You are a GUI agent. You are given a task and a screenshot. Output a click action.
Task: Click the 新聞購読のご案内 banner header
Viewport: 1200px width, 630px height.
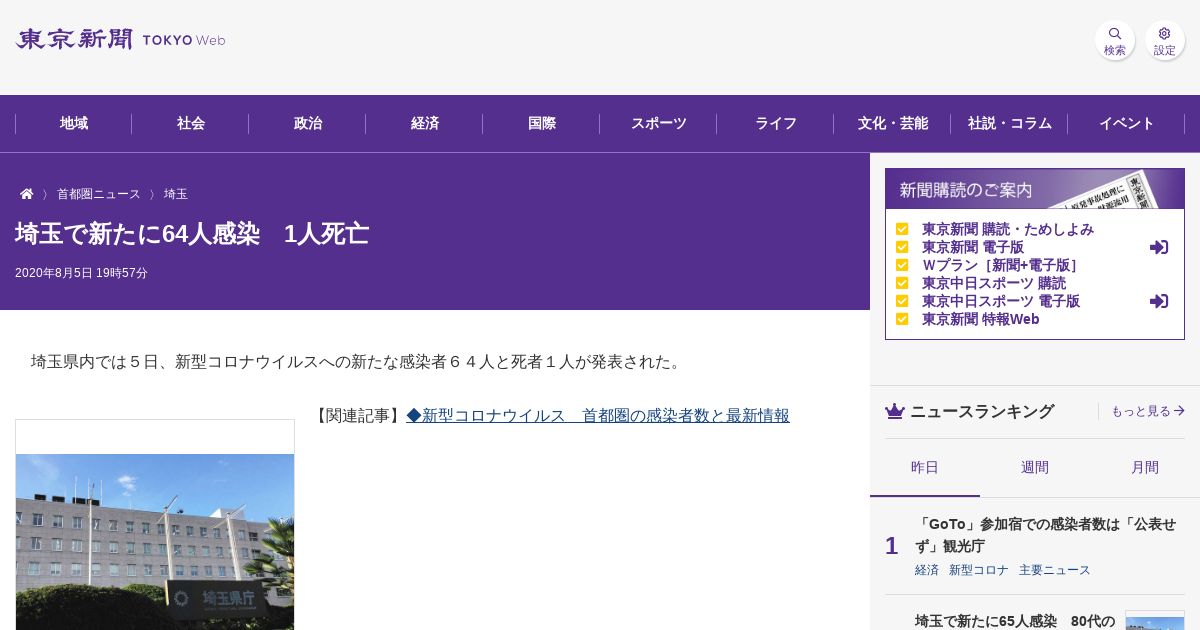point(1035,189)
